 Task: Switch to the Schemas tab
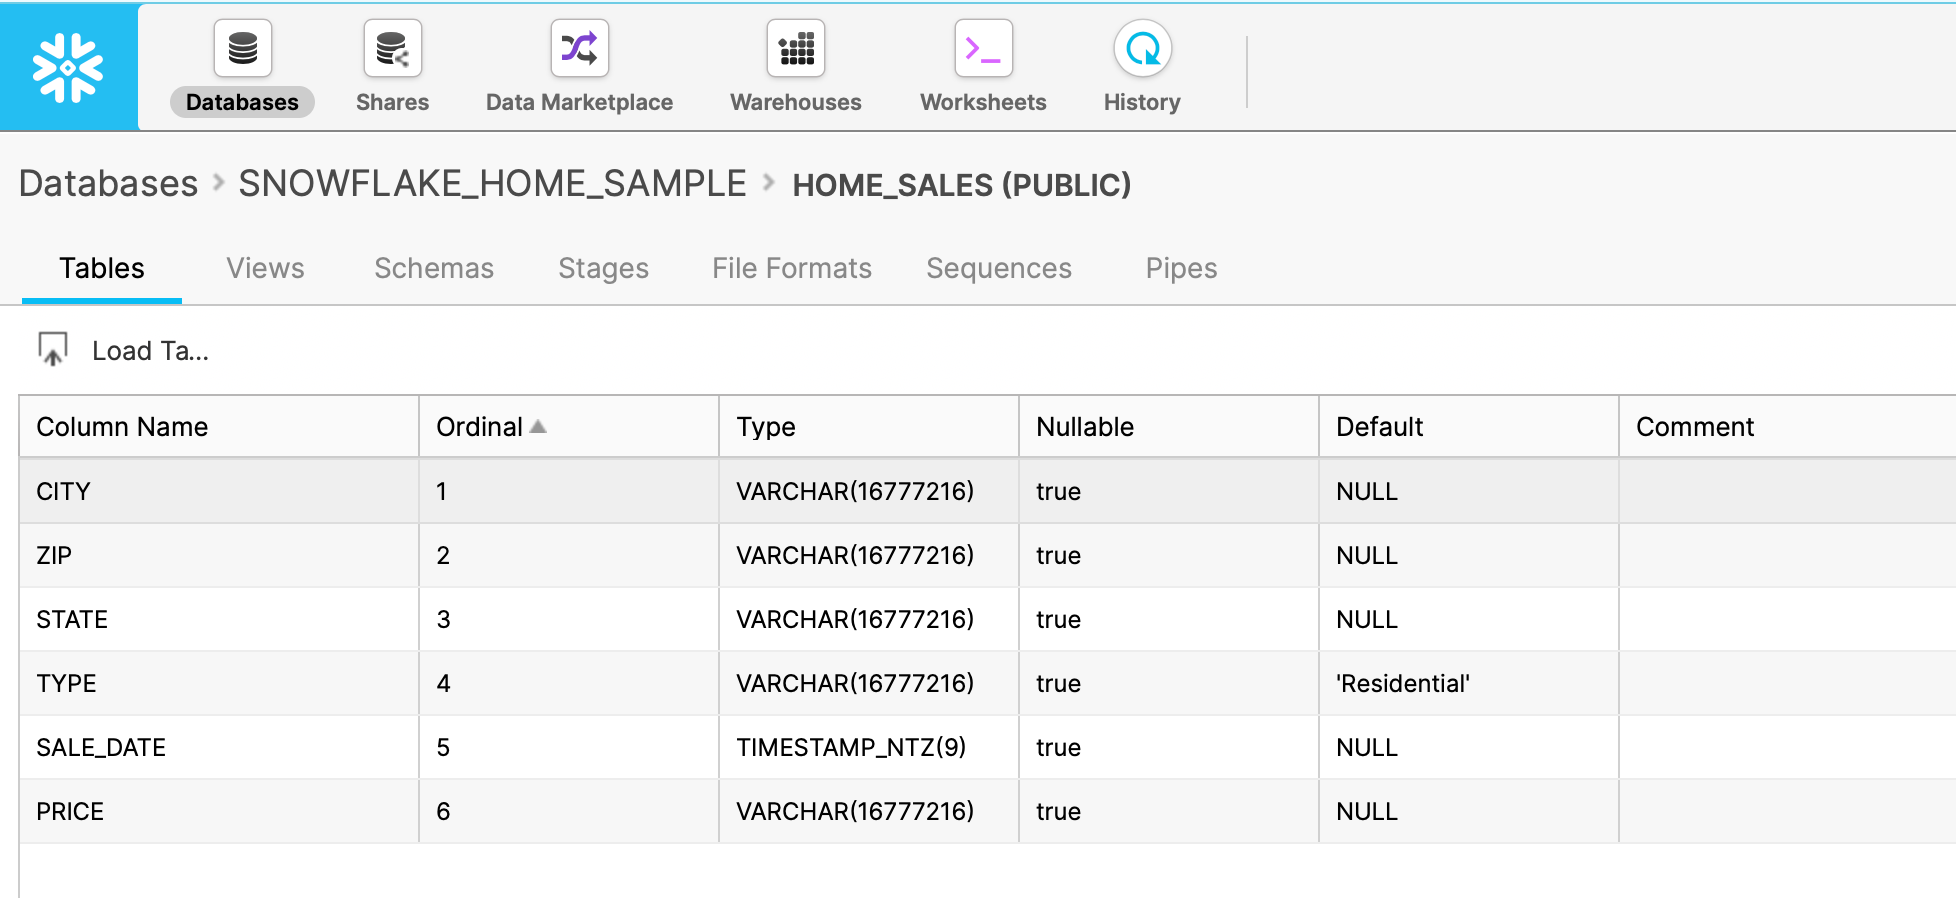pyautogui.click(x=434, y=268)
